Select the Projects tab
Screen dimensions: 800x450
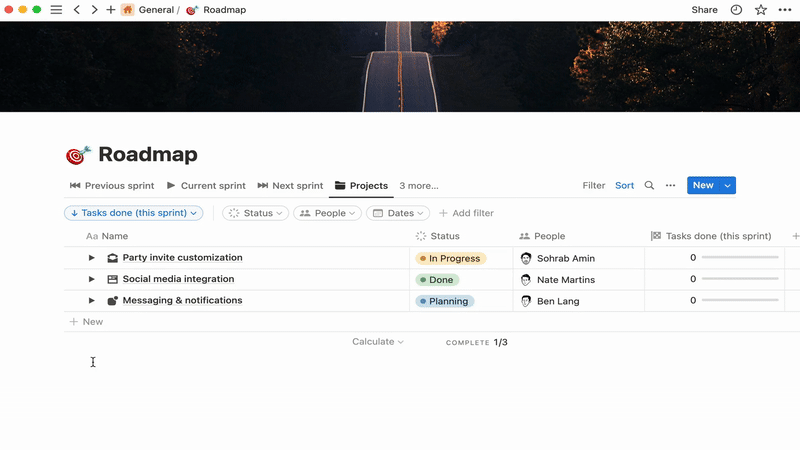pos(361,186)
